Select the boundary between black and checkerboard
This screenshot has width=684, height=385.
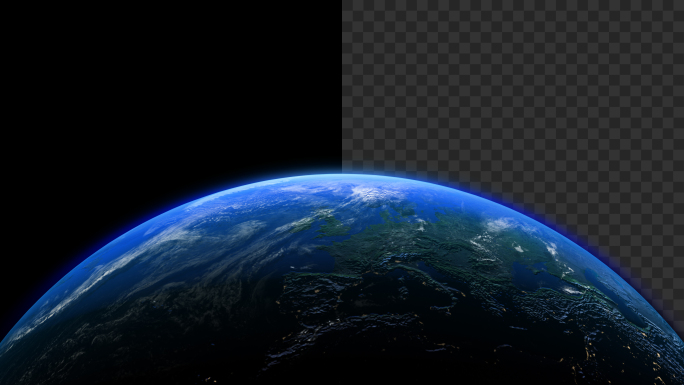342,85
